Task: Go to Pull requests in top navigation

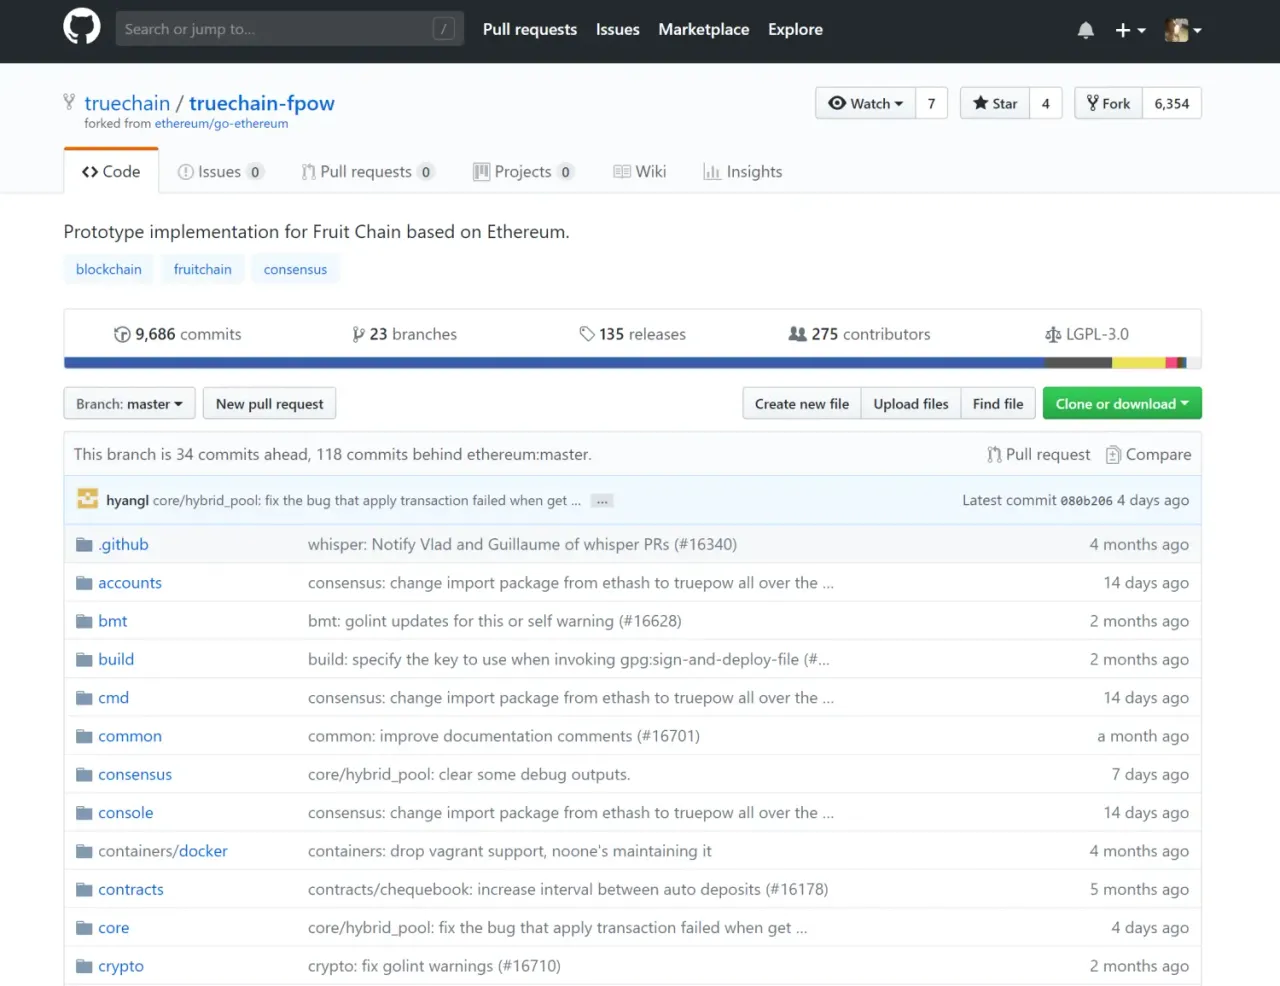Action: (x=530, y=30)
